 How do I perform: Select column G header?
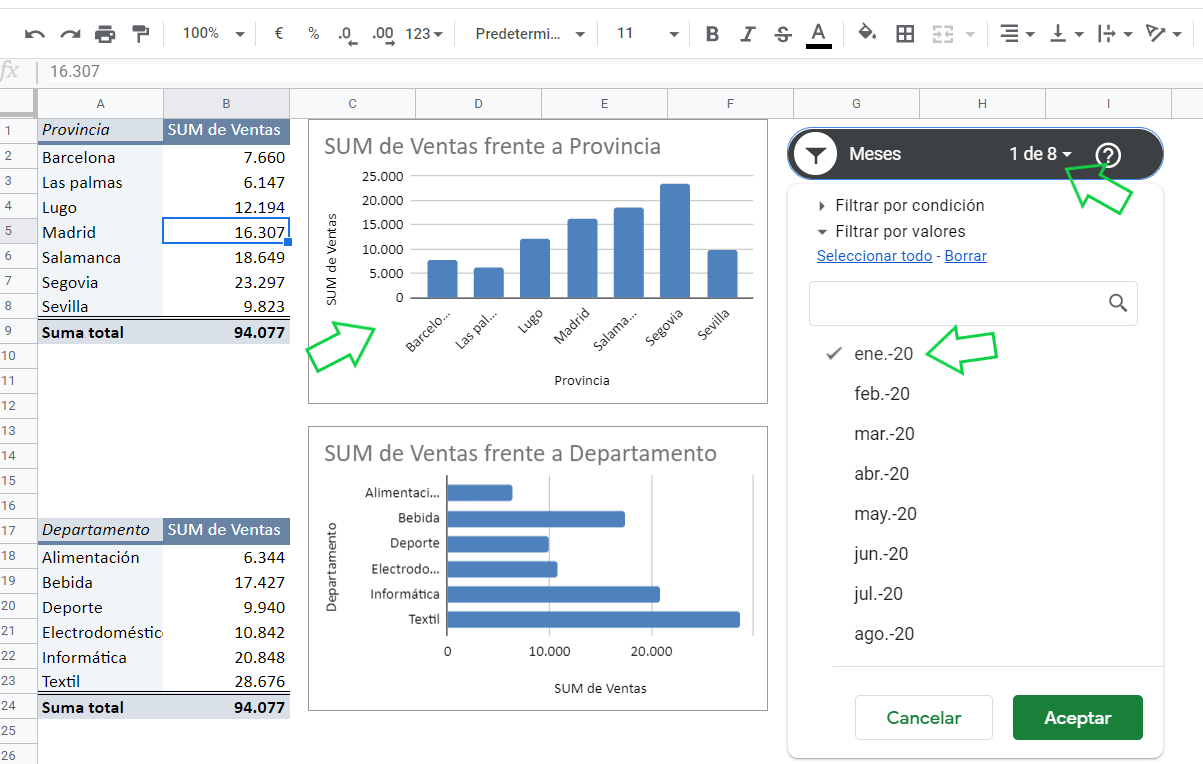(856, 104)
